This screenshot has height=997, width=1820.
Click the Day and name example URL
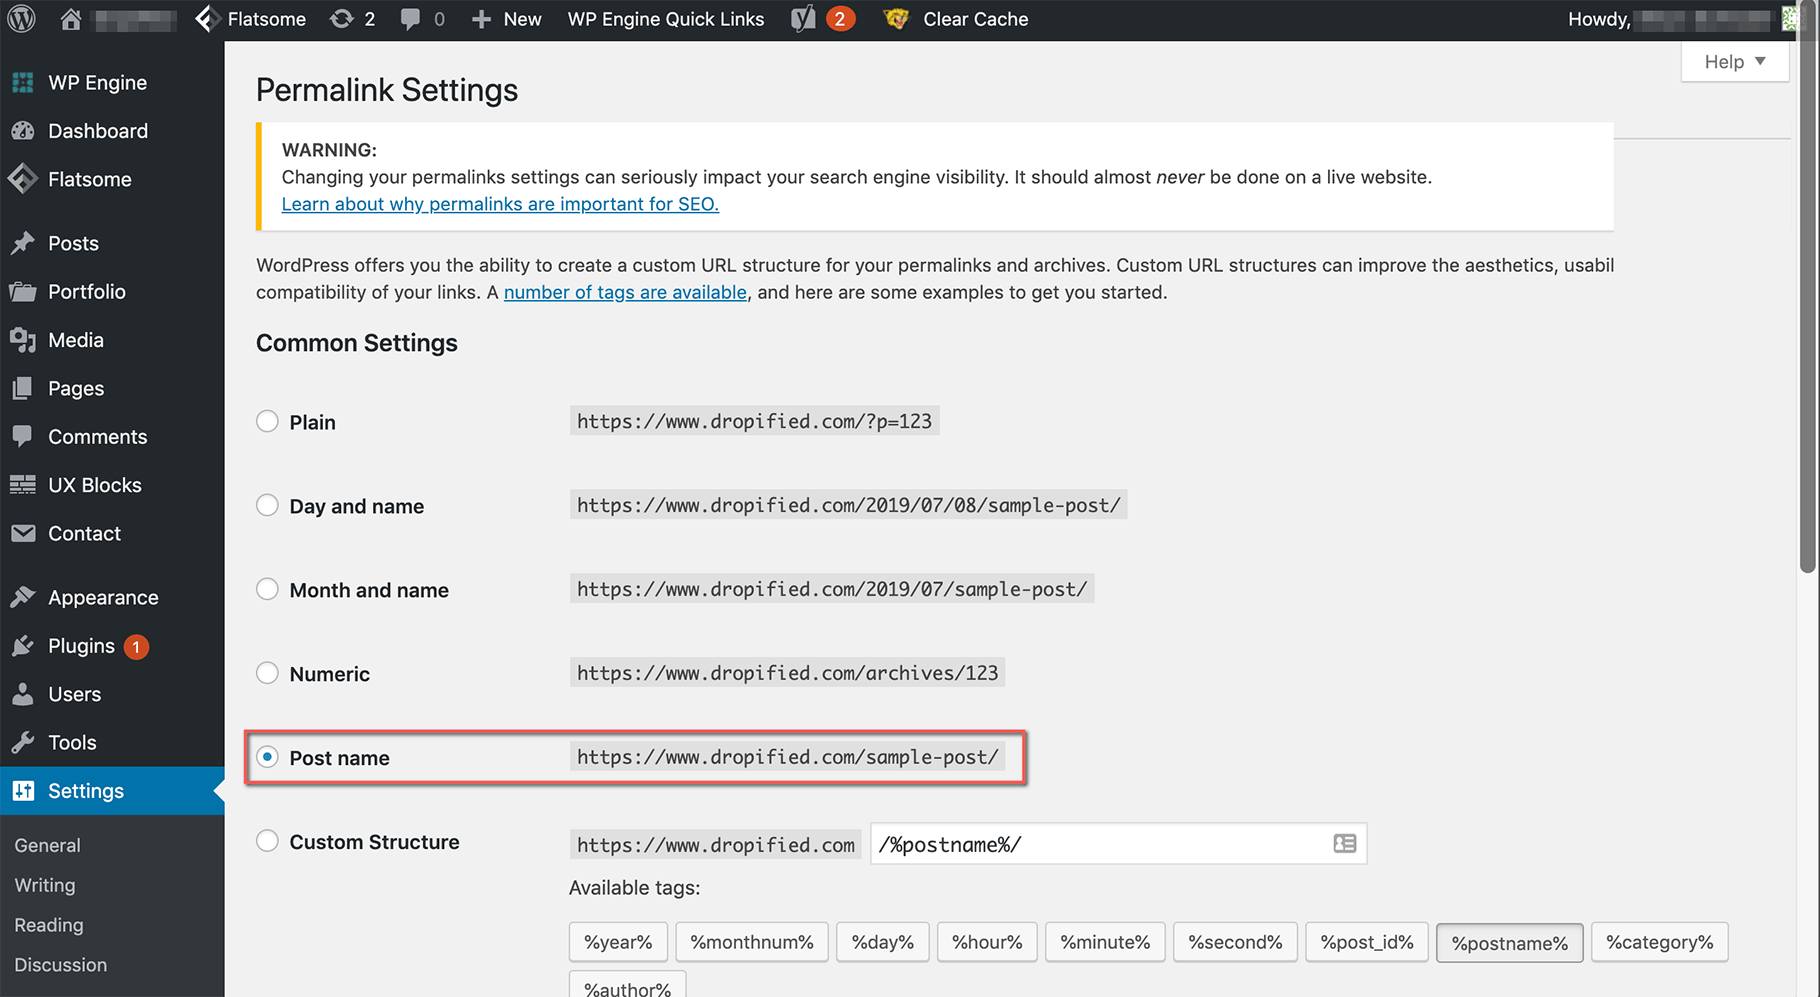click(848, 505)
